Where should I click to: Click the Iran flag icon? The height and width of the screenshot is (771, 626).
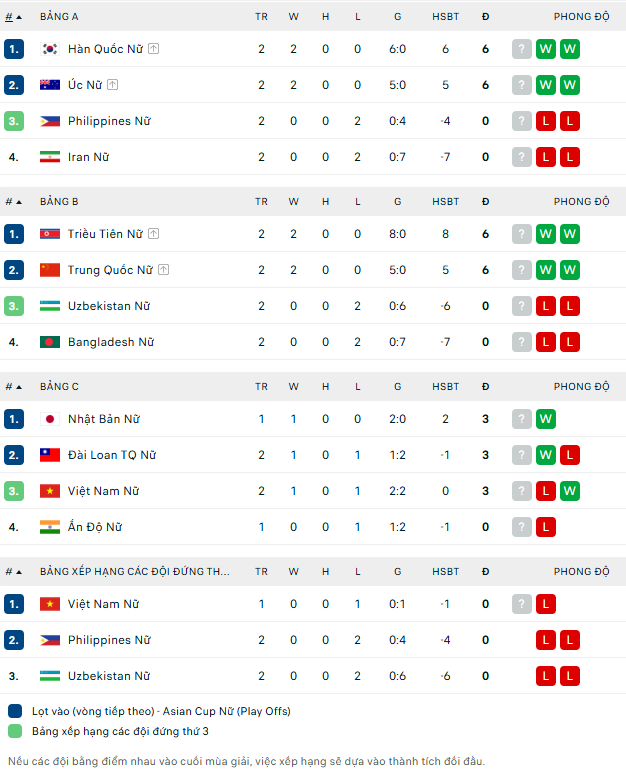(50, 157)
